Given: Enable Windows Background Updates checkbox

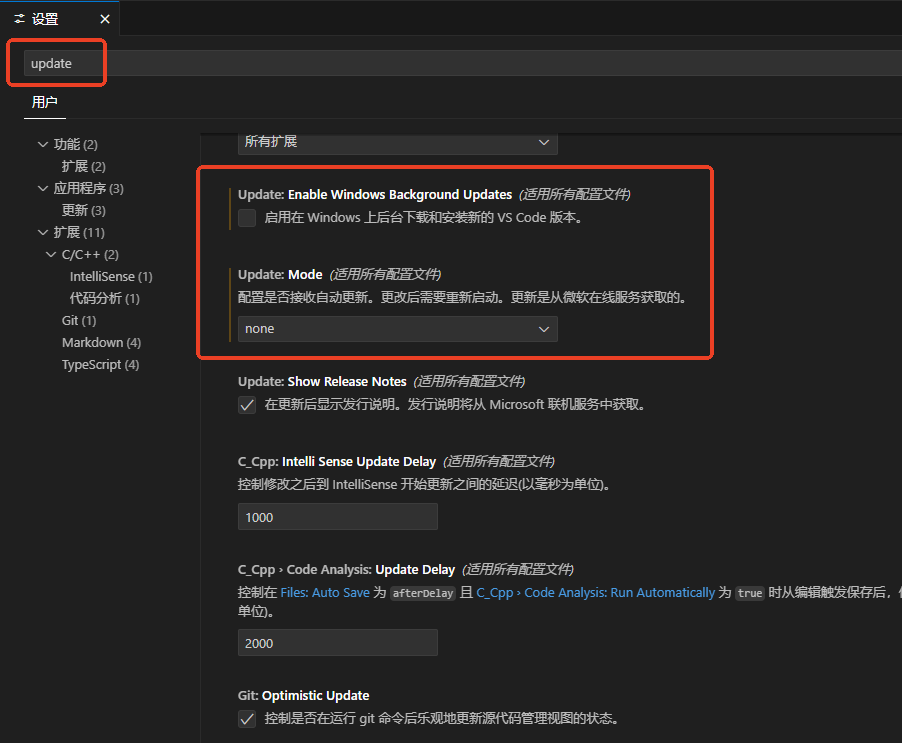Looking at the screenshot, I should coord(247,218).
